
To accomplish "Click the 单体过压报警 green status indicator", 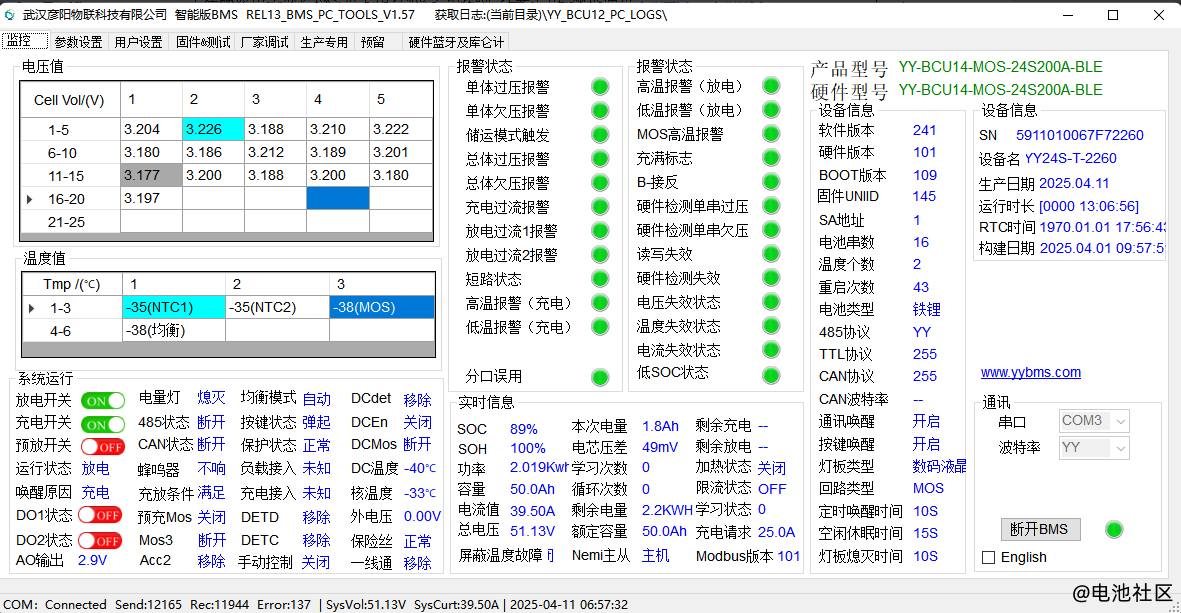I will click(600, 86).
